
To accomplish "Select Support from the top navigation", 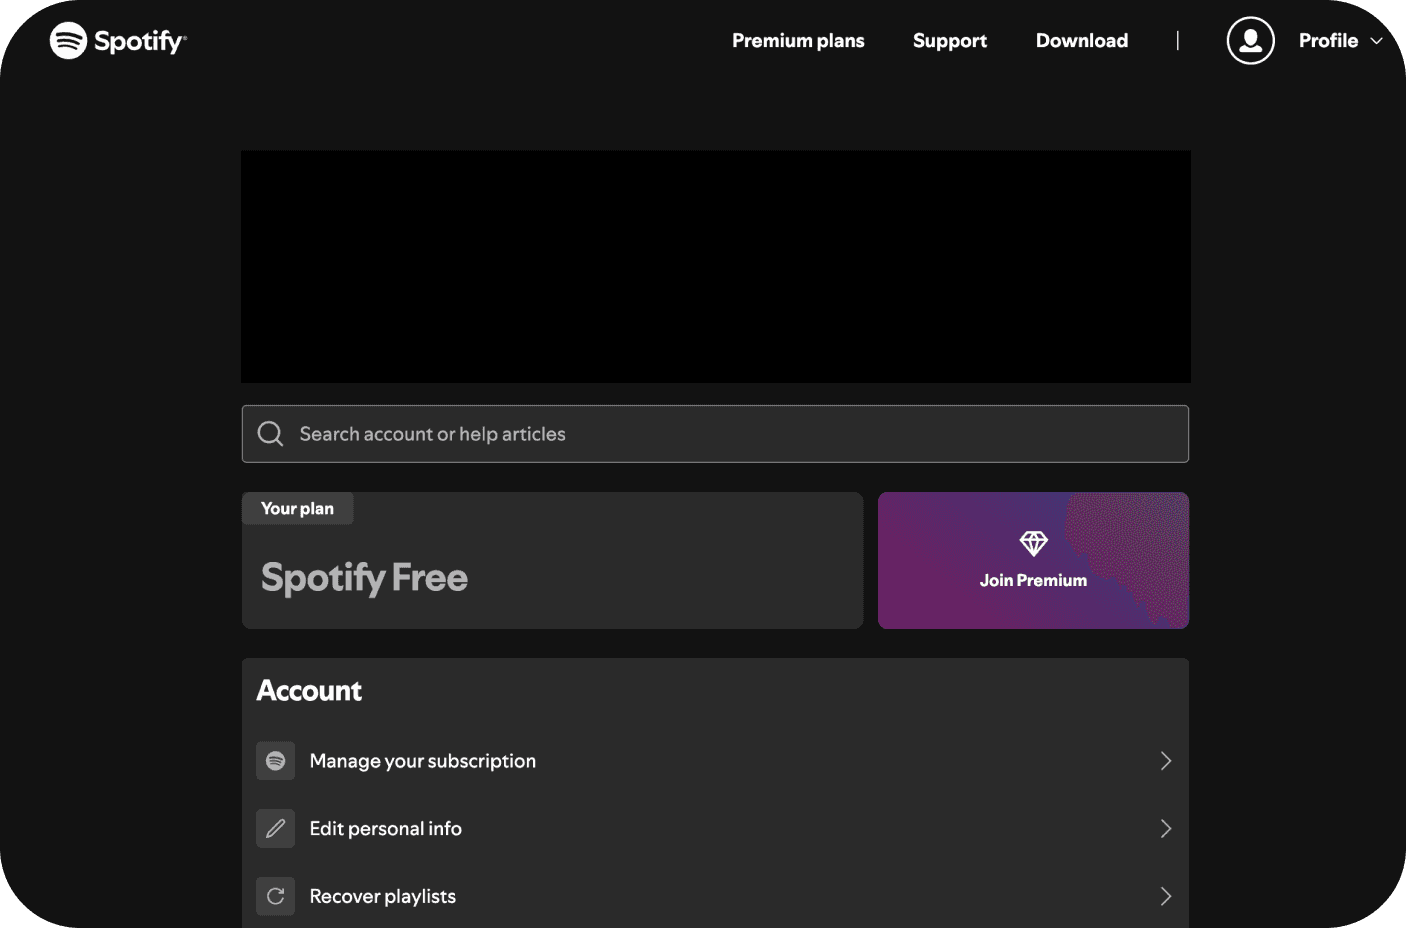I will [x=949, y=40].
